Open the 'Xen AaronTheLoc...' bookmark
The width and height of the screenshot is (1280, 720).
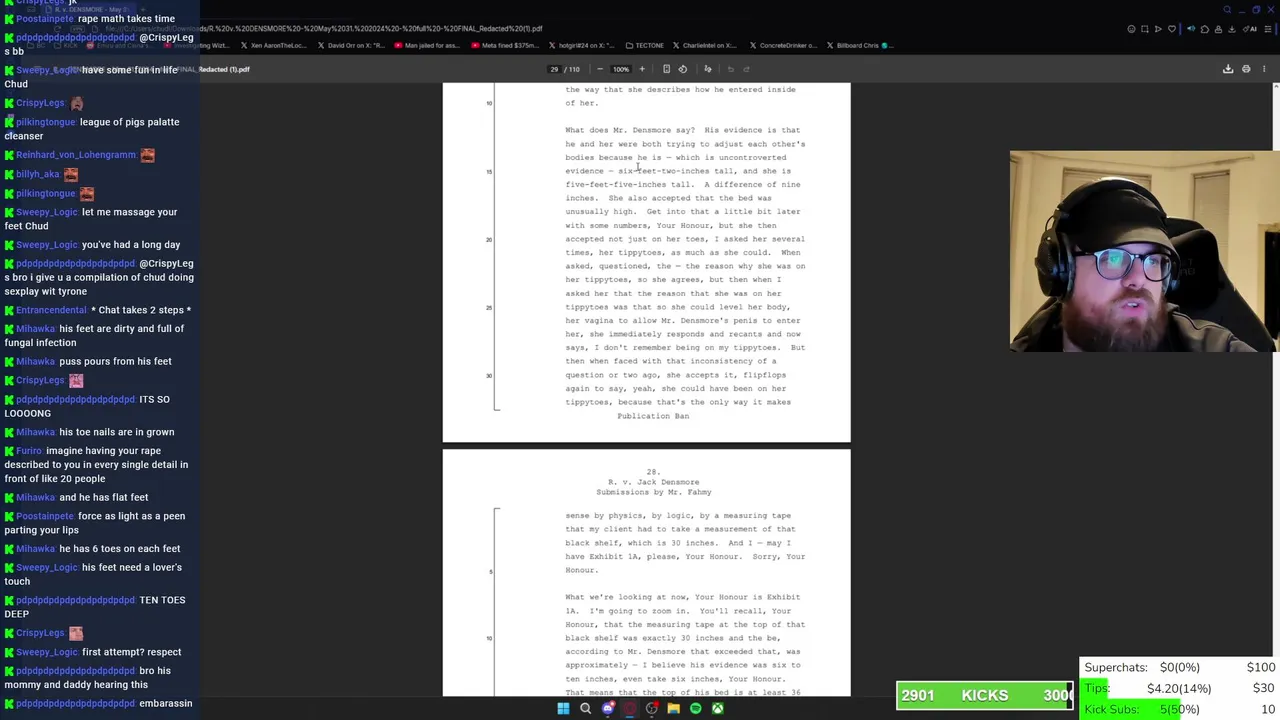(273, 45)
